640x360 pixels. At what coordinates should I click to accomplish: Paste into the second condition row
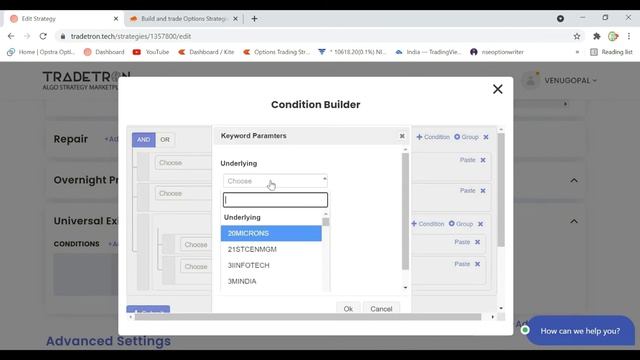pyautogui.click(x=467, y=191)
